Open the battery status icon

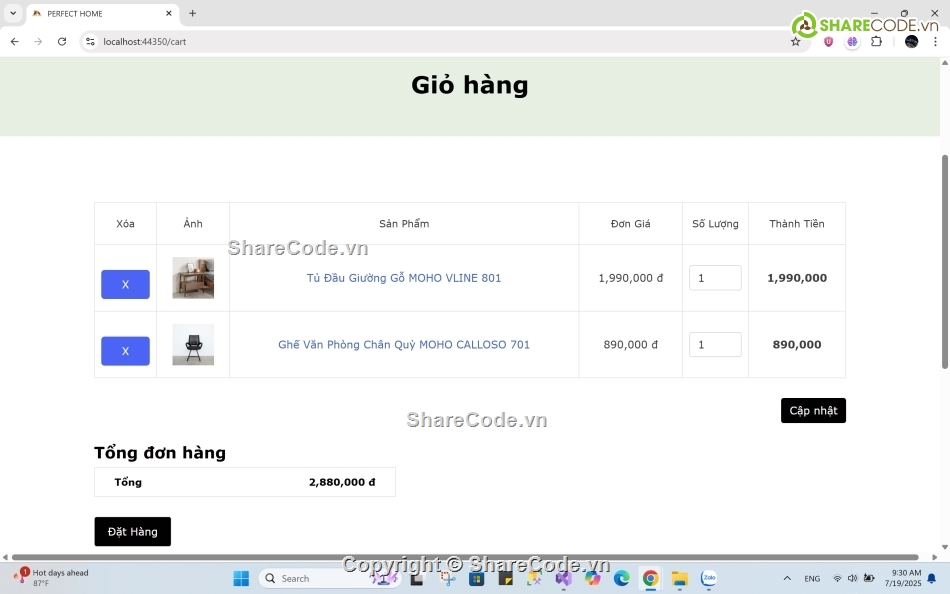[x=869, y=579]
